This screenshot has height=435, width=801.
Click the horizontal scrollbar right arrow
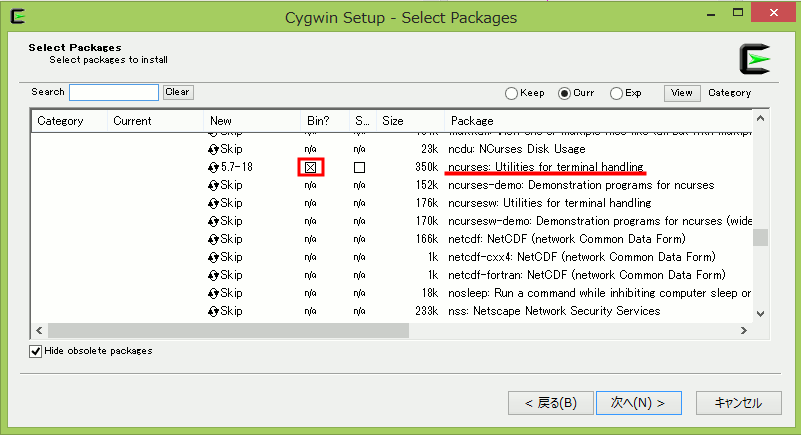coord(744,330)
